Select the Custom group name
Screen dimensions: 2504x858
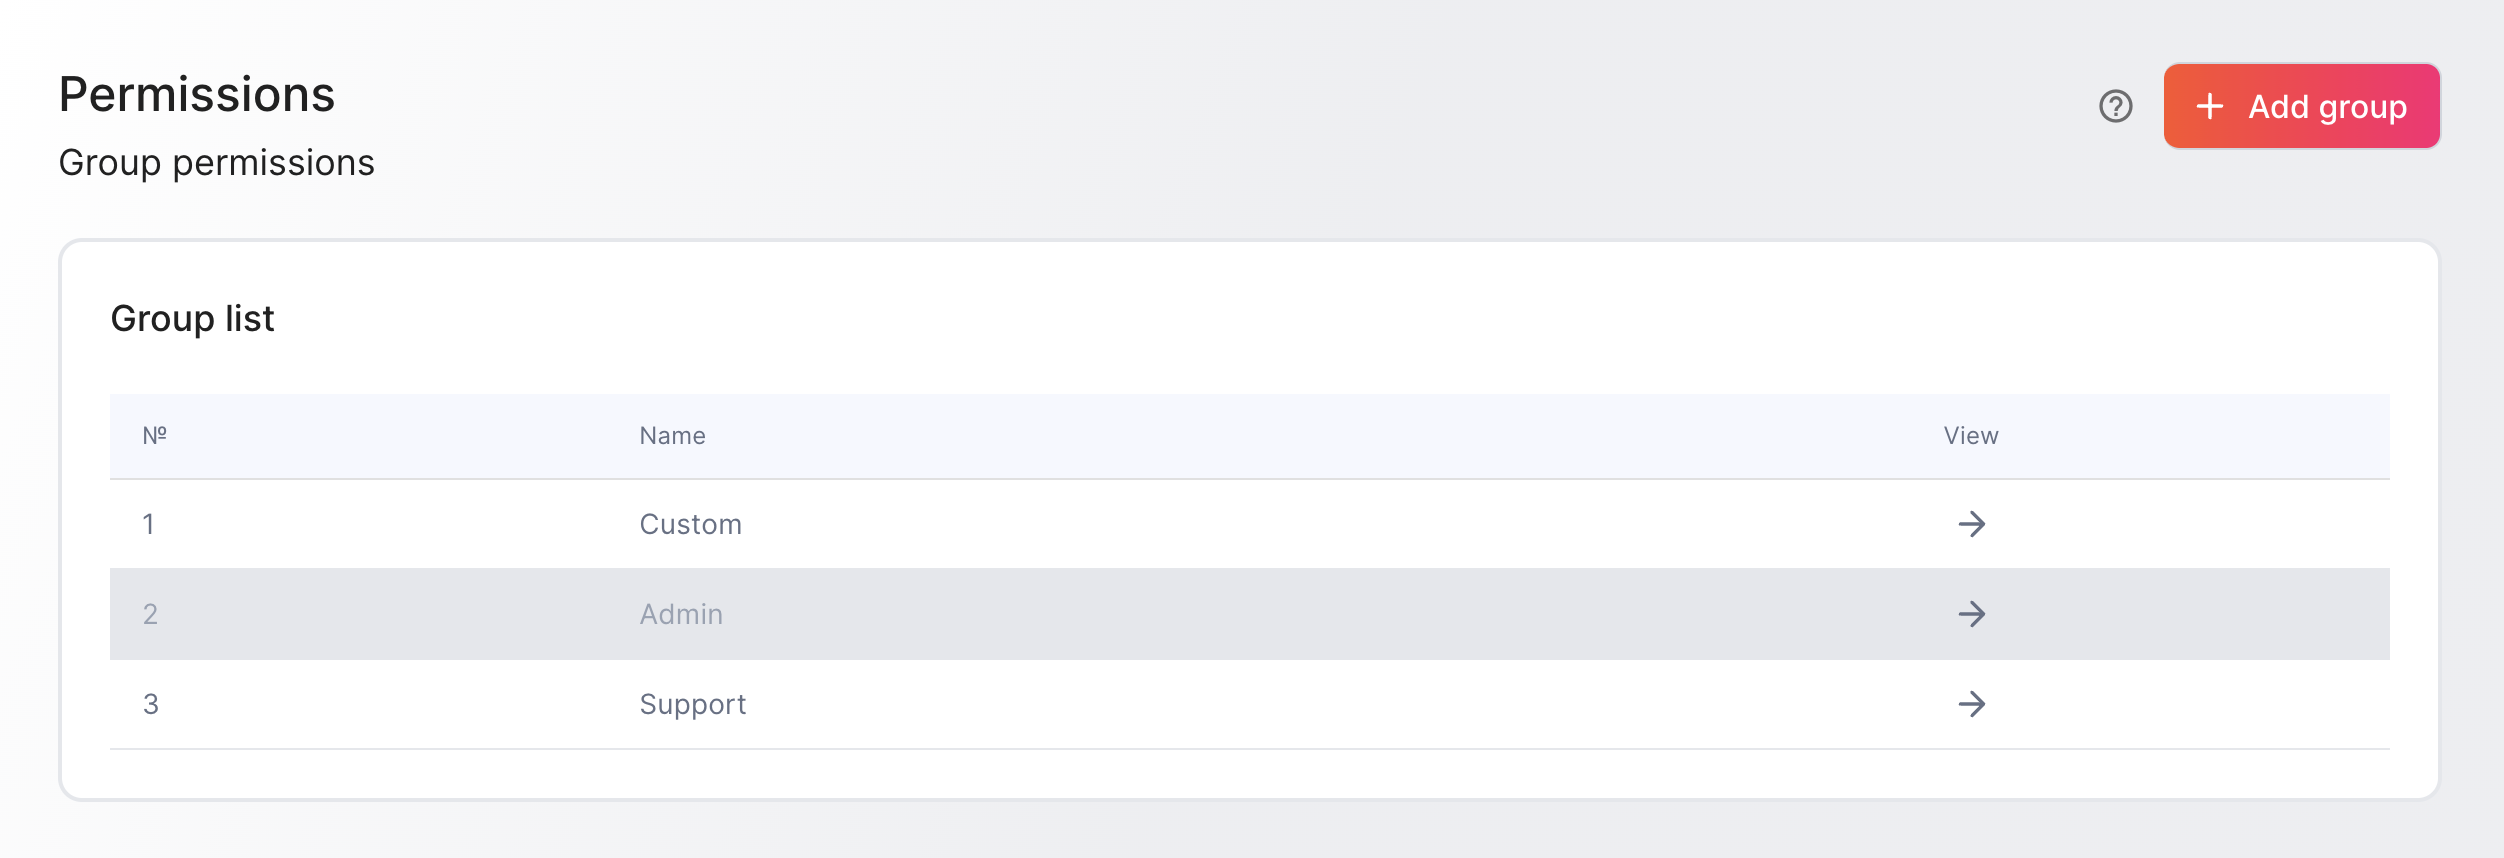pyautogui.click(x=690, y=524)
